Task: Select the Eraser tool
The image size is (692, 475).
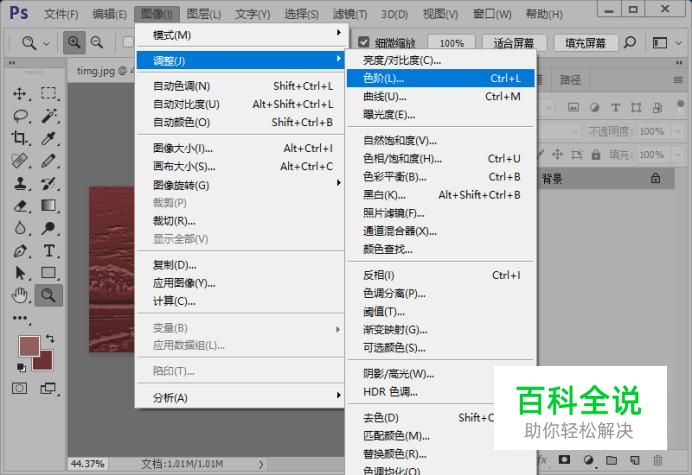Action: coord(20,206)
